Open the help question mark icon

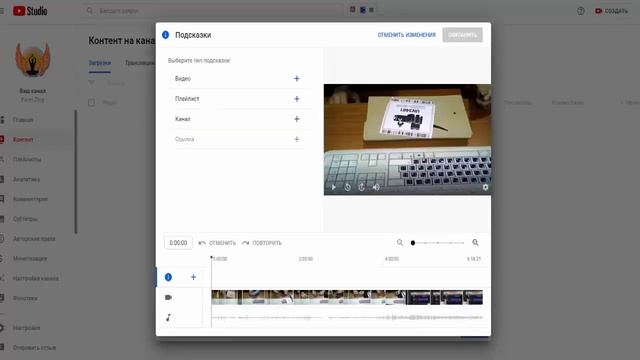tap(580, 11)
